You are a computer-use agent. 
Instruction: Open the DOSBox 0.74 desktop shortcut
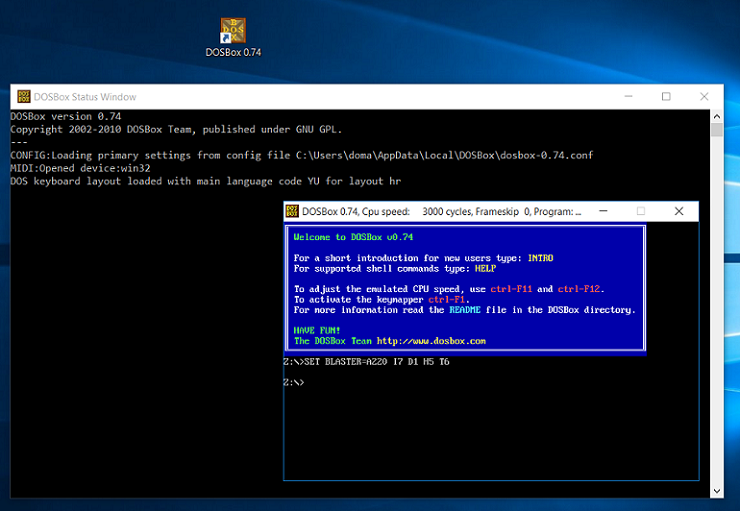(x=233, y=38)
